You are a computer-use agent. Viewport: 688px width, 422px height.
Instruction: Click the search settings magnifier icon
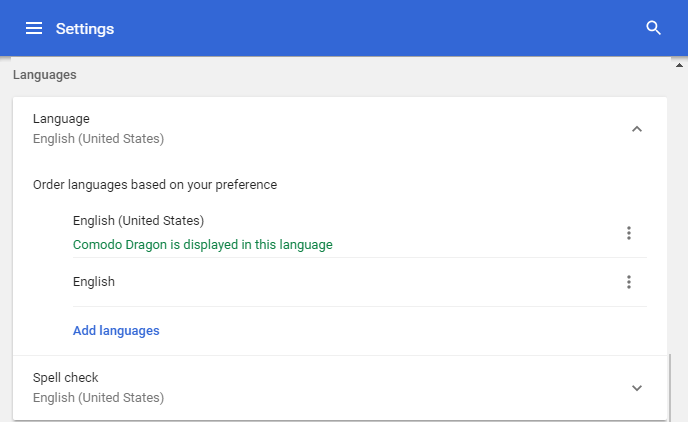[x=653, y=28]
